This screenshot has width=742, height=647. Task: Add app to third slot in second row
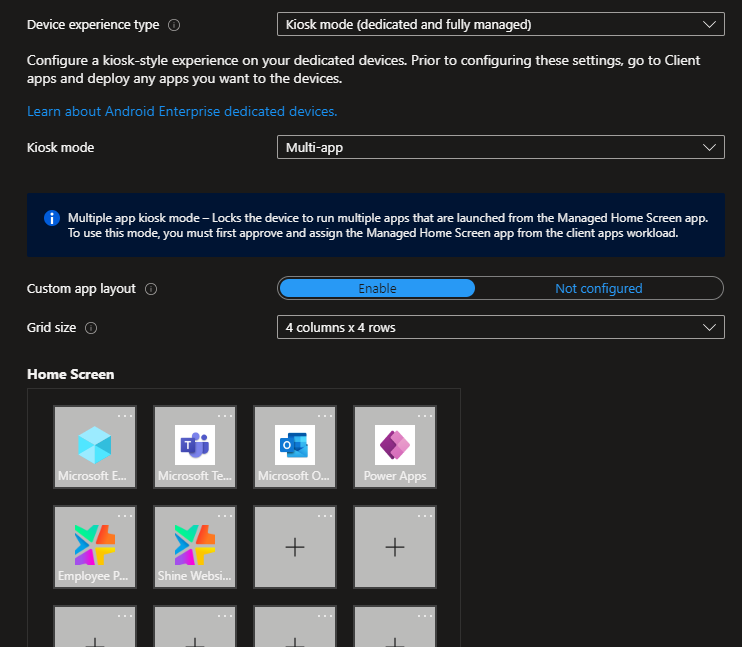(x=295, y=547)
